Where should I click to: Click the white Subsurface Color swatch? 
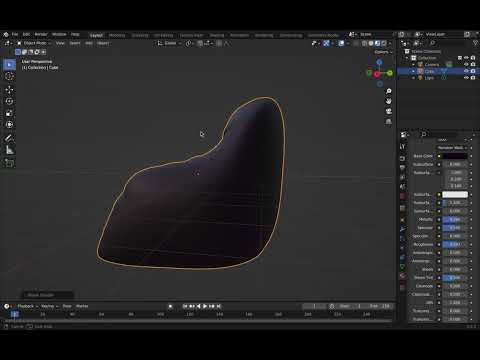coord(455,194)
